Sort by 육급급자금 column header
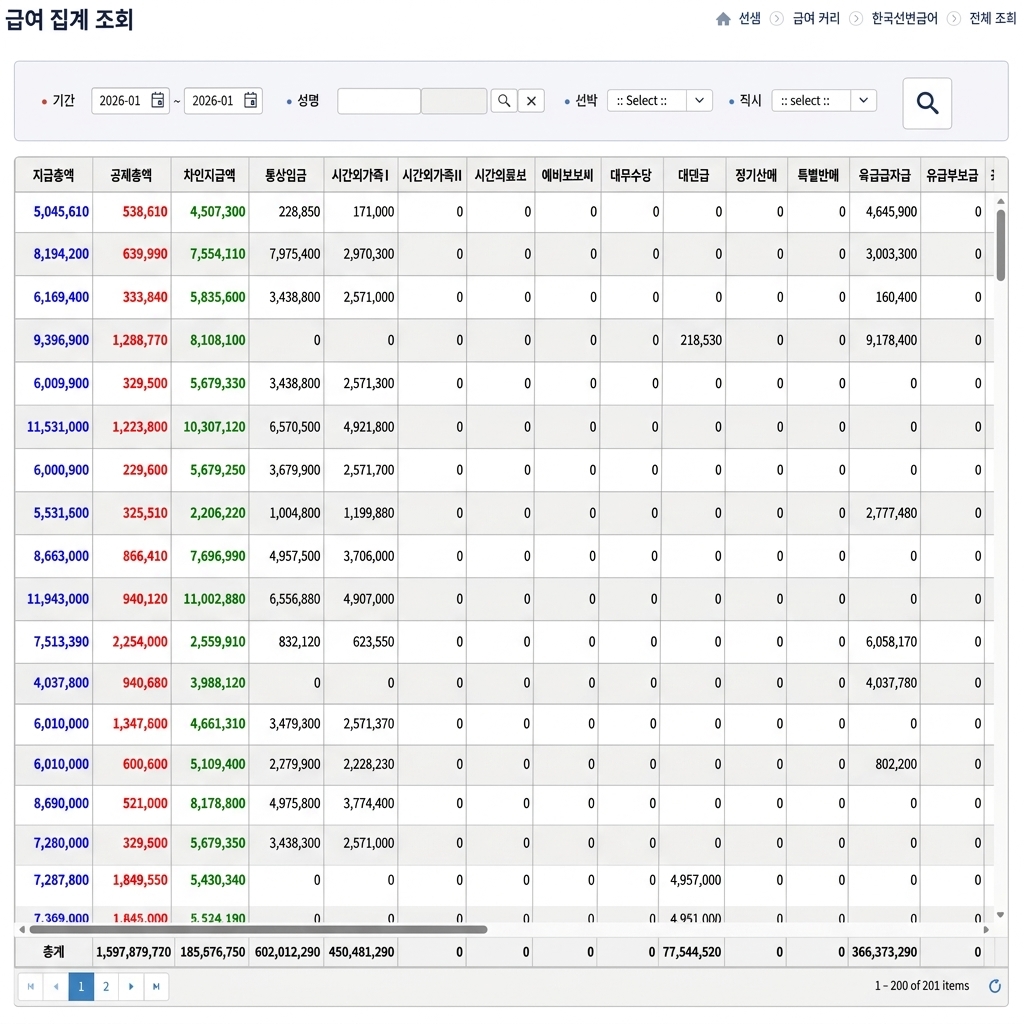This screenshot has width=1024, height=1024. (x=885, y=175)
